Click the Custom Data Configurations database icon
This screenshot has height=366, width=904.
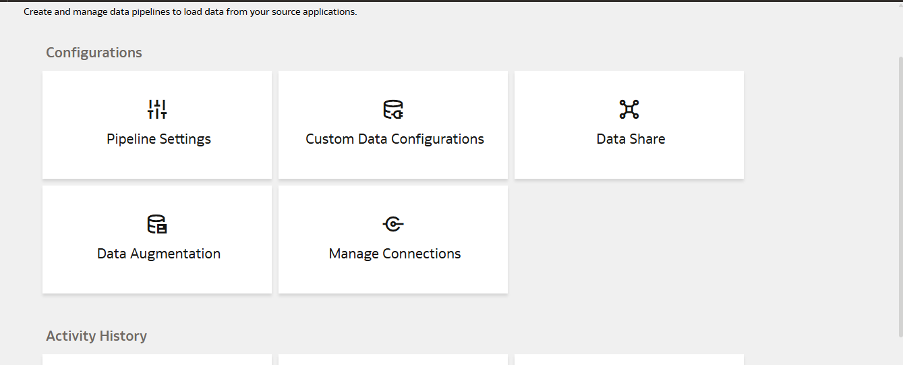tap(393, 109)
